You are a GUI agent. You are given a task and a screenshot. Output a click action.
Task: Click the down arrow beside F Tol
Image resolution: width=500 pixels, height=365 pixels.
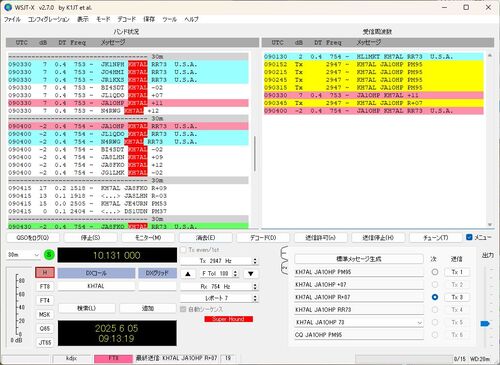click(251, 274)
